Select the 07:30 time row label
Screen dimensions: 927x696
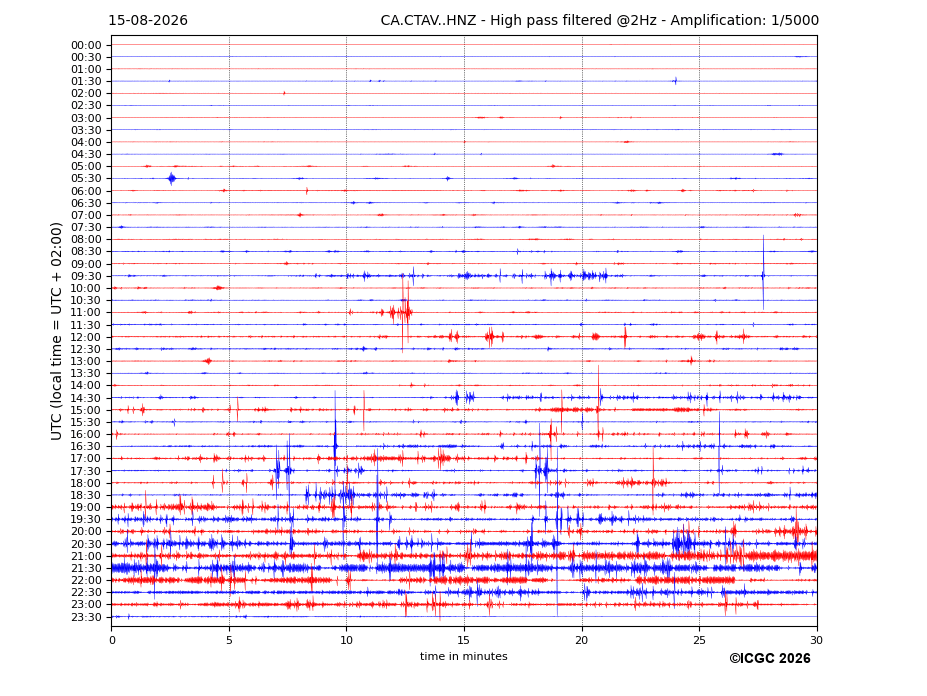[86, 228]
